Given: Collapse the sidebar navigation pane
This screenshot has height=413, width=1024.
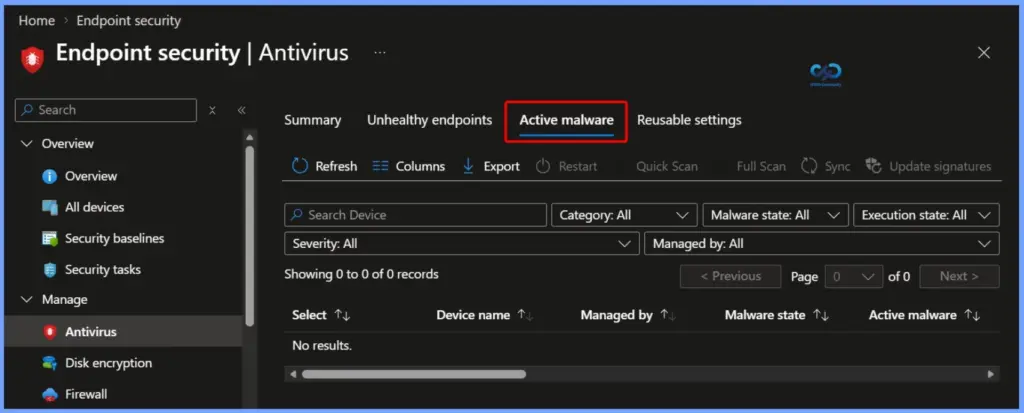Looking at the screenshot, I should click(x=242, y=110).
